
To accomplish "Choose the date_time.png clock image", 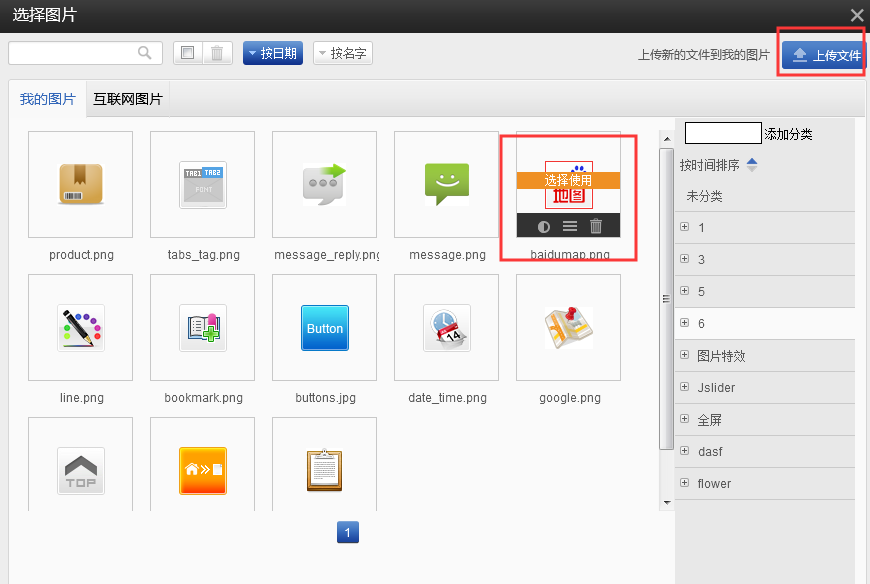I will click(446, 328).
